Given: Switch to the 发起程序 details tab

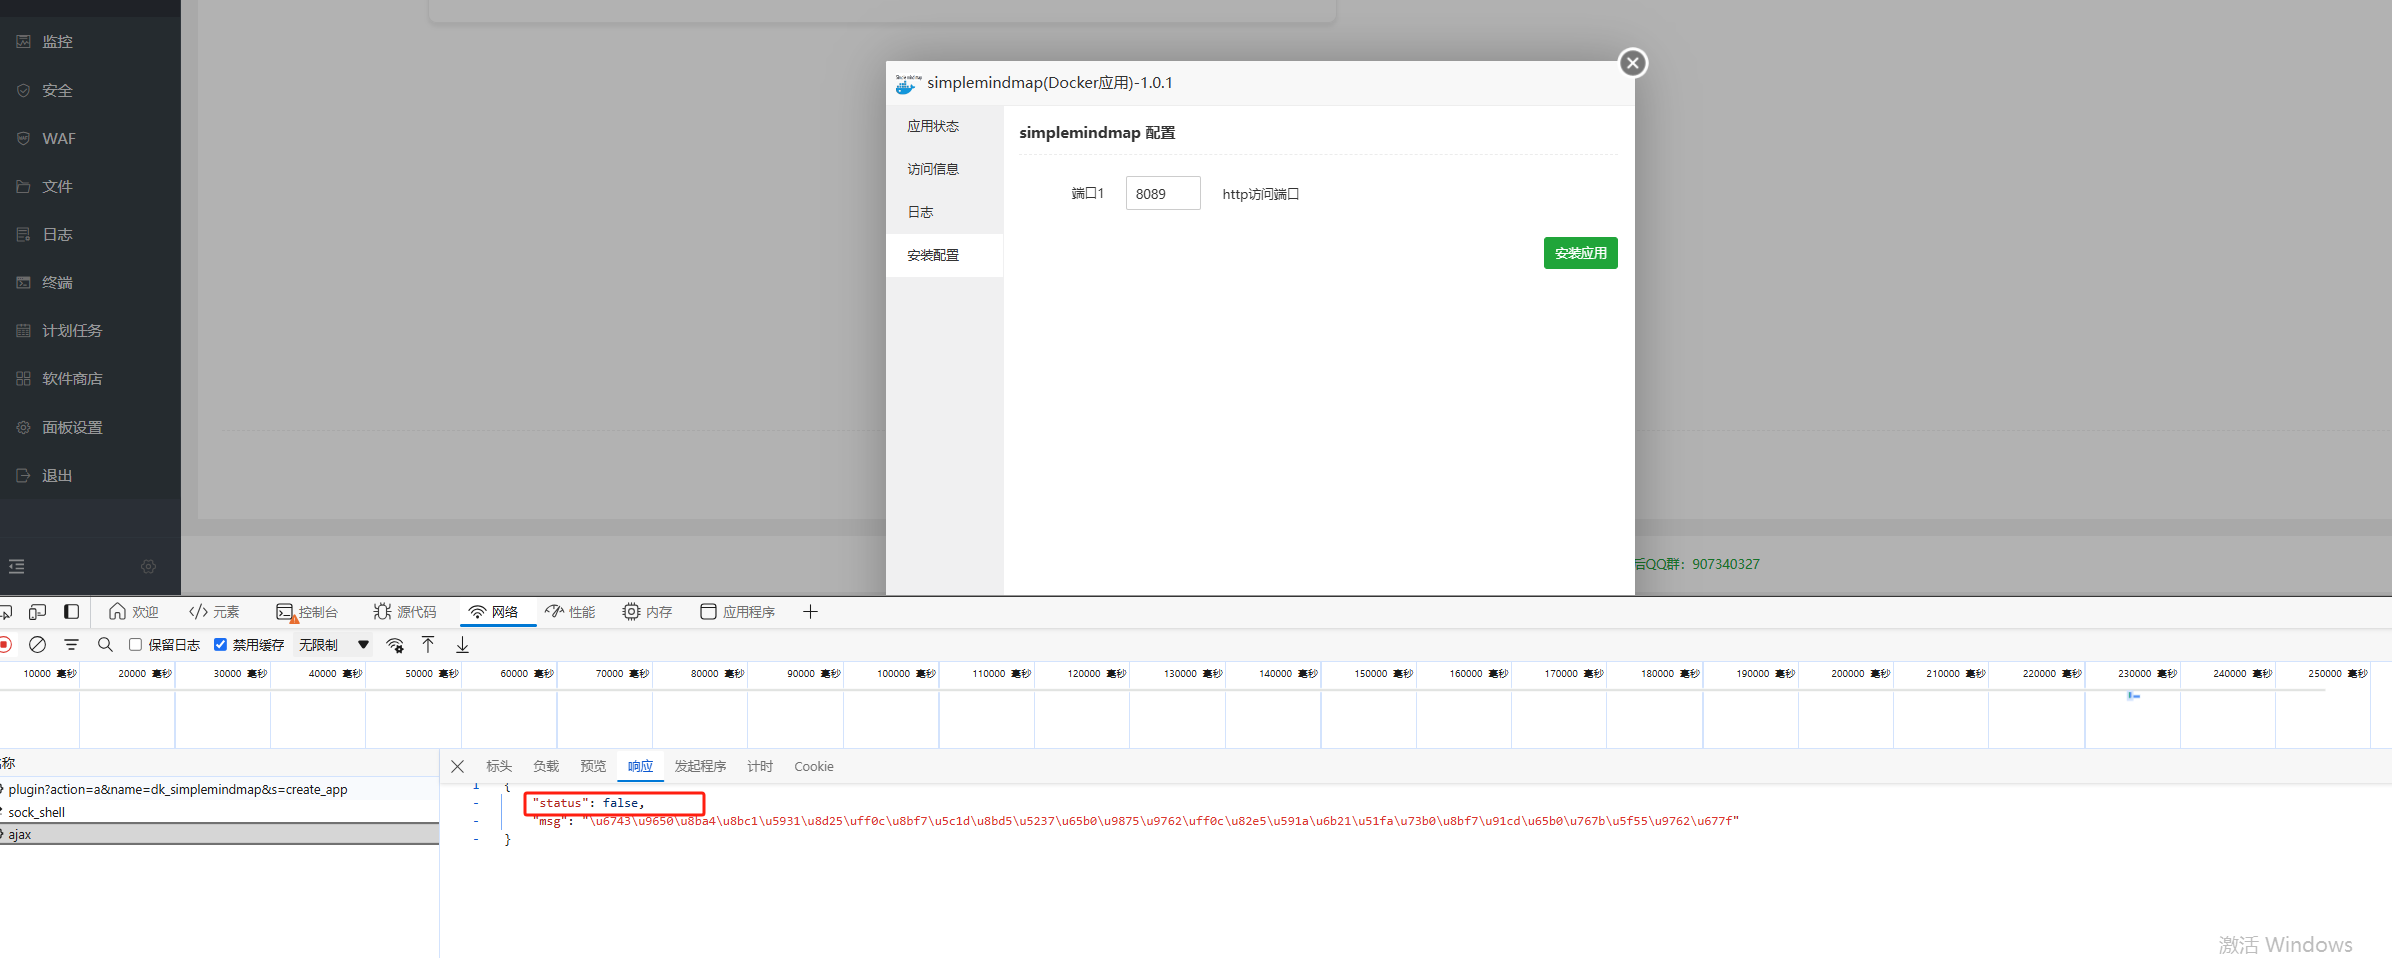Looking at the screenshot, I should tap(700, 766).
